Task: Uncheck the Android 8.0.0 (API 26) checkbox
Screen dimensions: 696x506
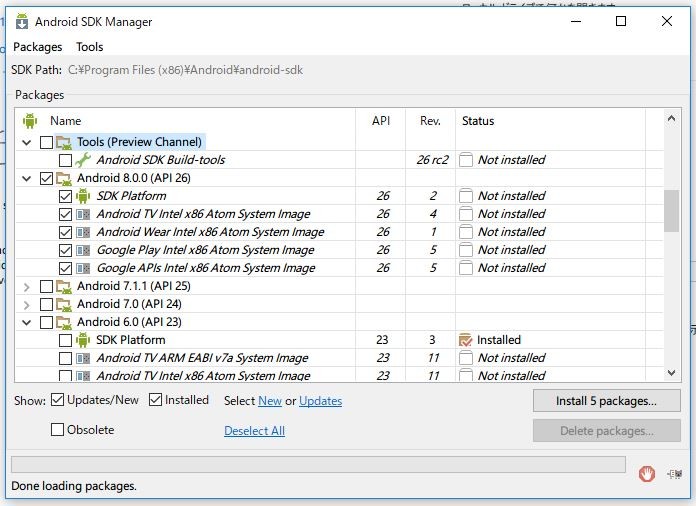Action: [46, 178]
